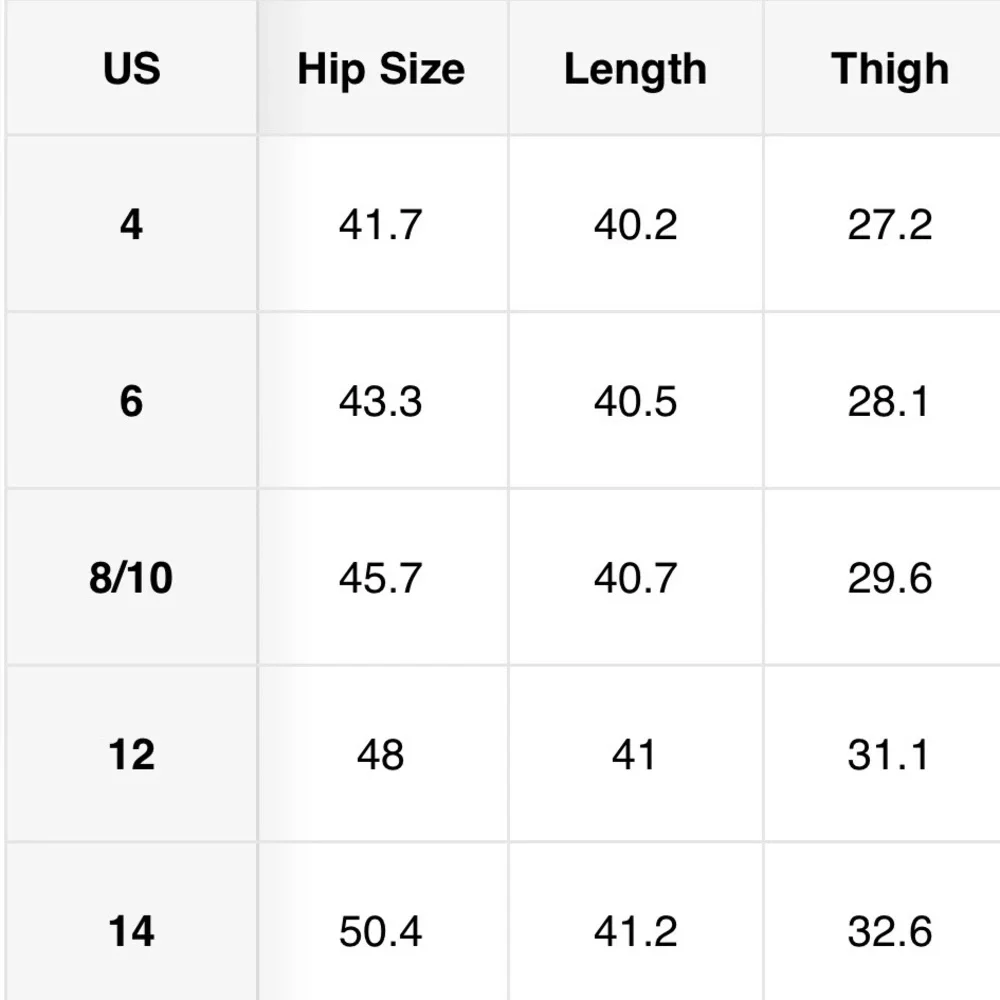Click thigh value 32.6

(890, 931)
